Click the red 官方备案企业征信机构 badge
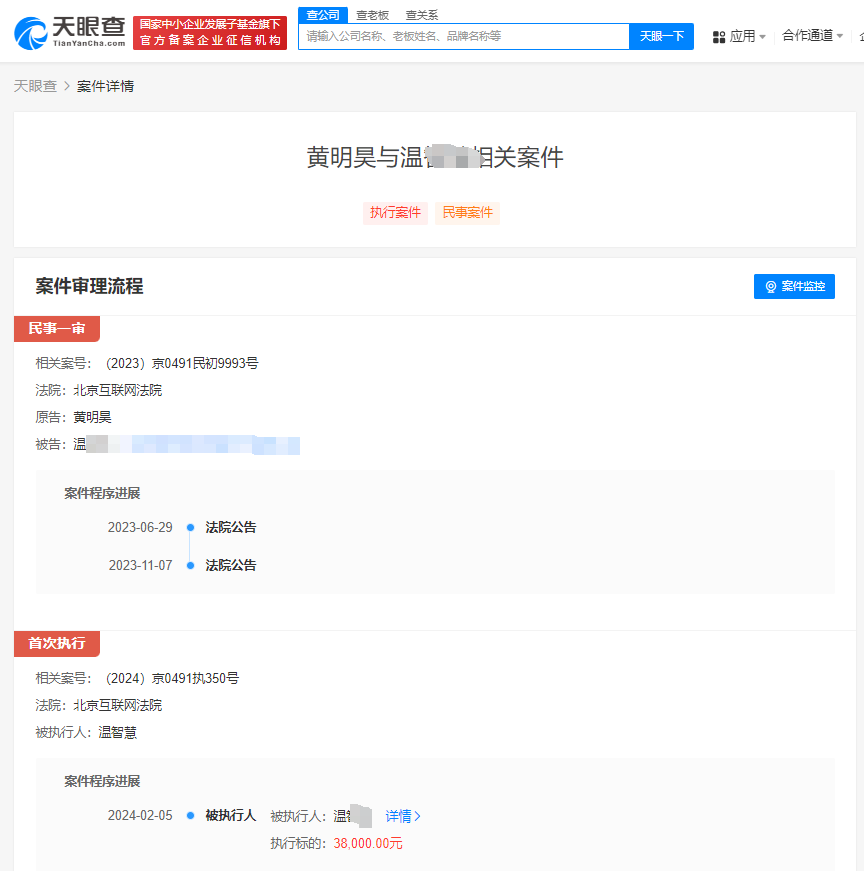Viewport: 864px width, 871px height. tap(210, 41)
